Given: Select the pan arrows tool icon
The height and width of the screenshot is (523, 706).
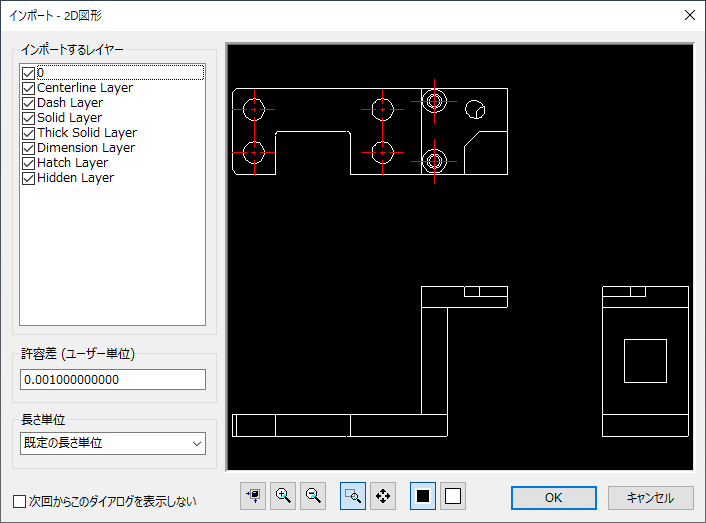Looking at the screenshot, I should point(383,496).
